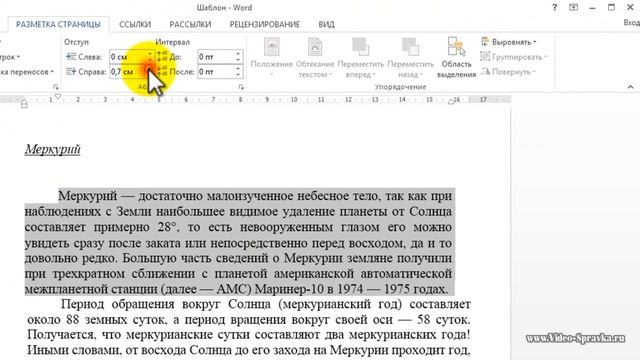
Task: Click the right indent ruler marker near 16
Action: pyautogui.click(x=451, y=102)
